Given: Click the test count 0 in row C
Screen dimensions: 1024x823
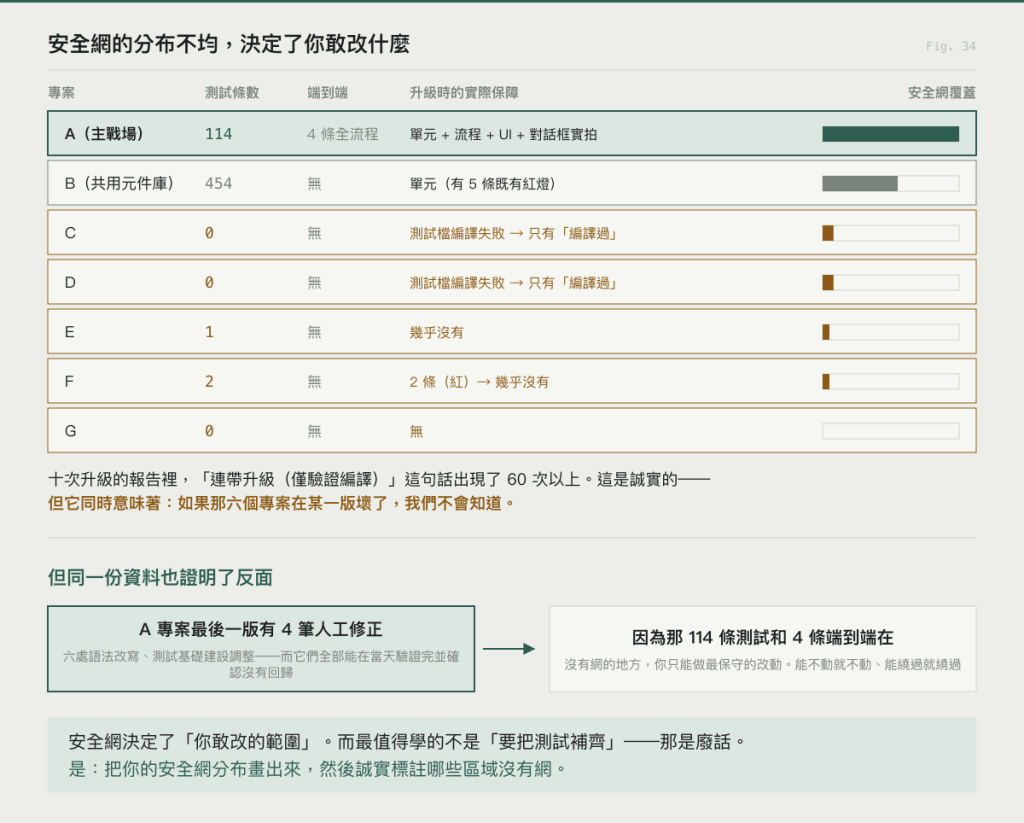Looking at the screenshot, I should click(x=209, y=233).
